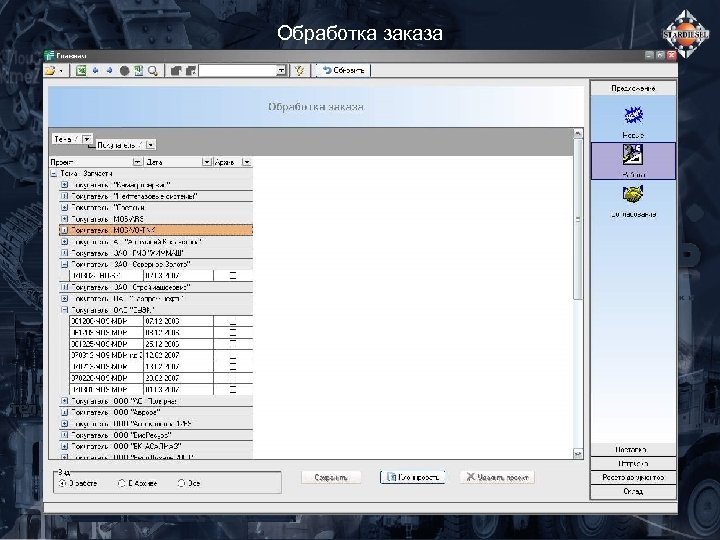Open the Тема grouping chip dropdown
The image size is (720, 540).
point(87,139)
